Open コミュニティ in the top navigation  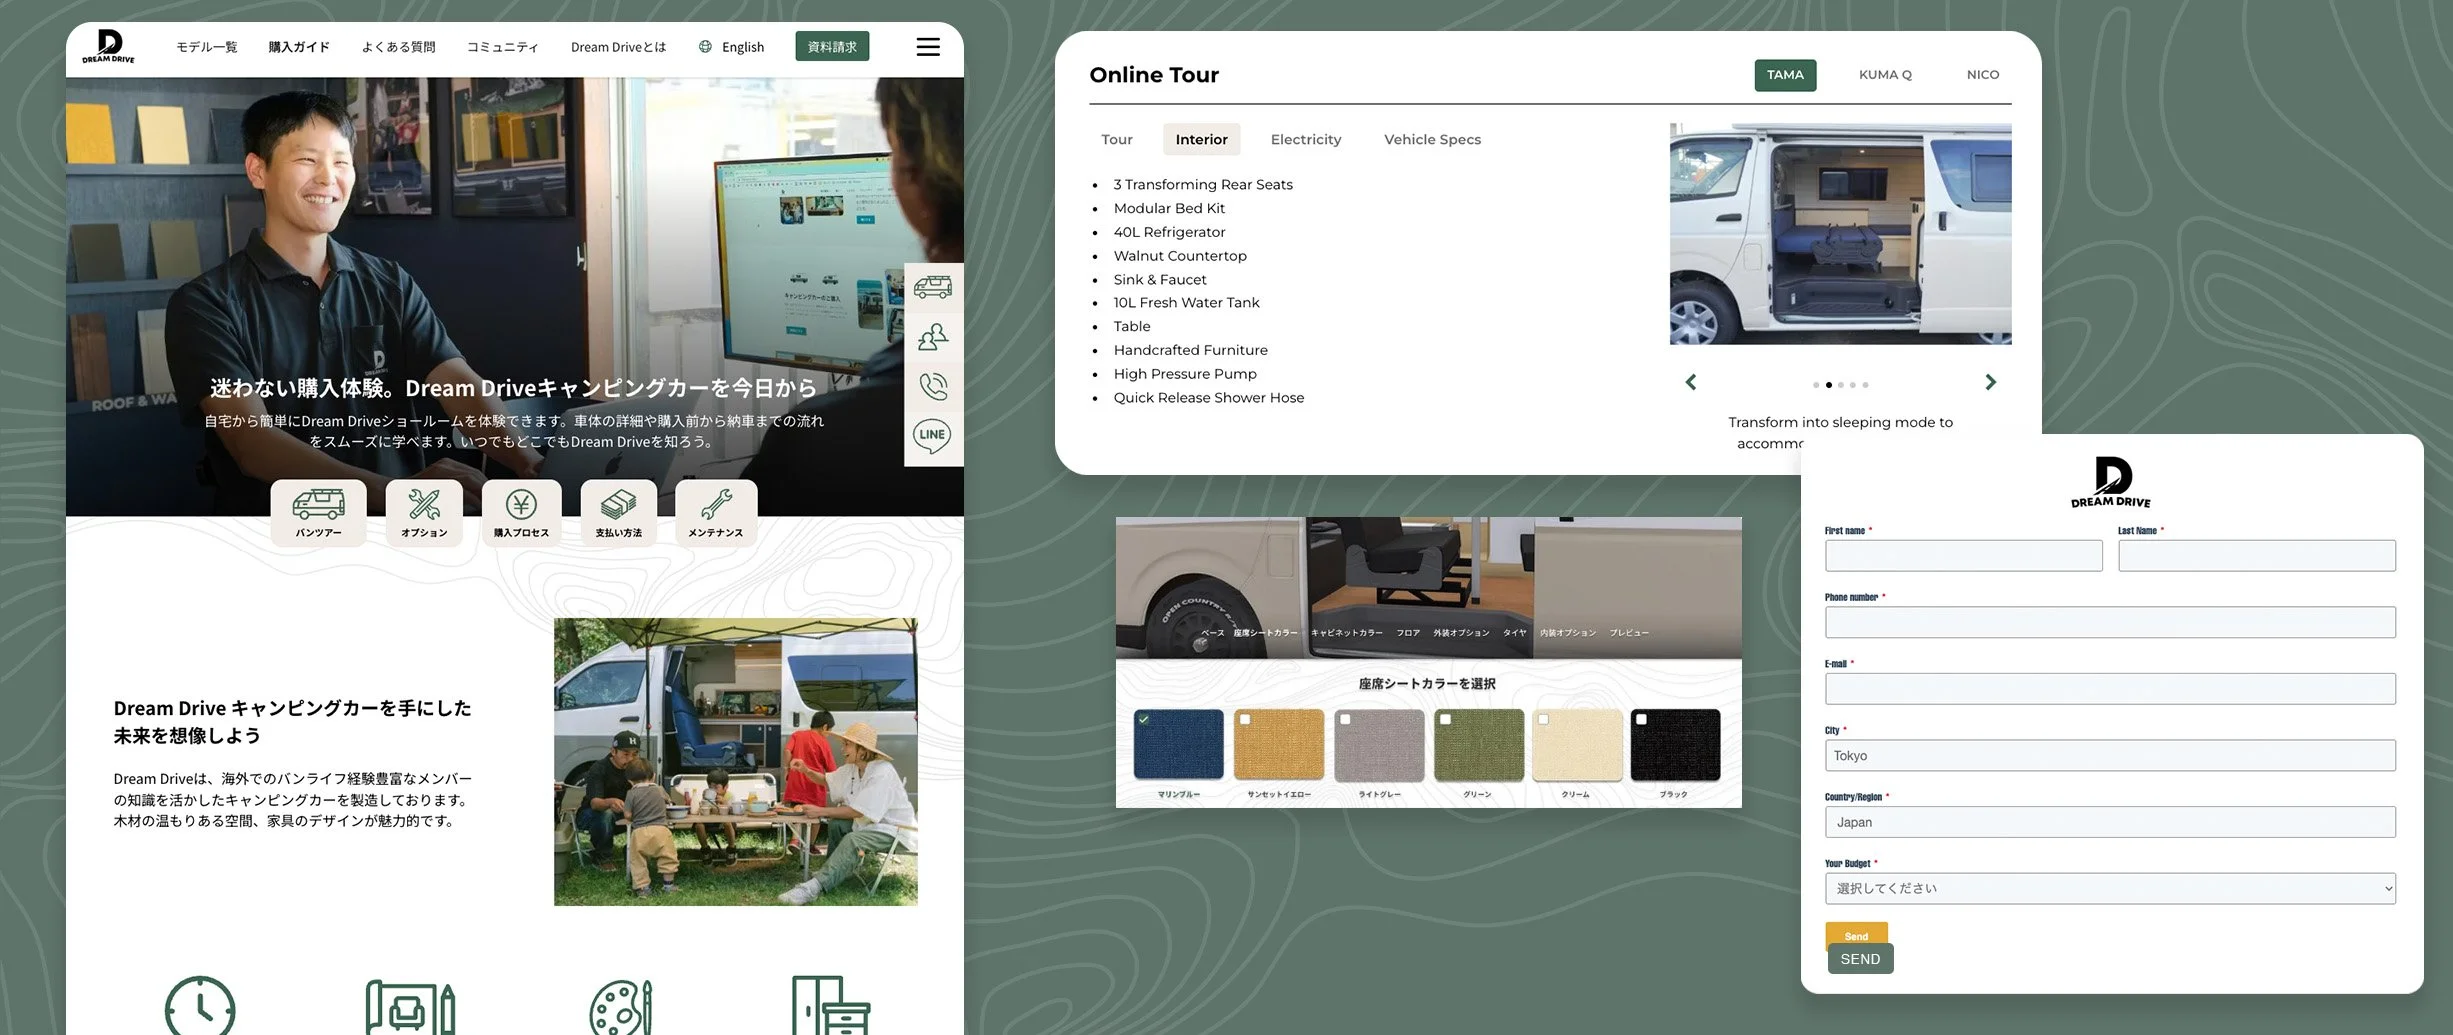(x=503, y=47)
